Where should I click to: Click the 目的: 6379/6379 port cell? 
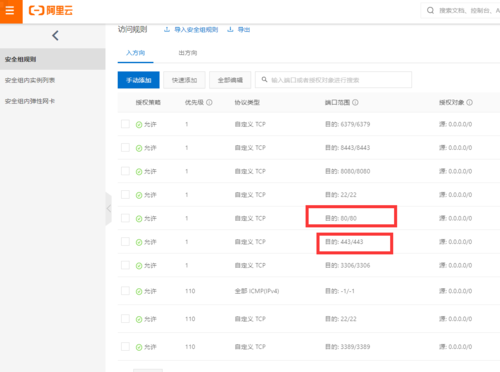tap(348, 124)
